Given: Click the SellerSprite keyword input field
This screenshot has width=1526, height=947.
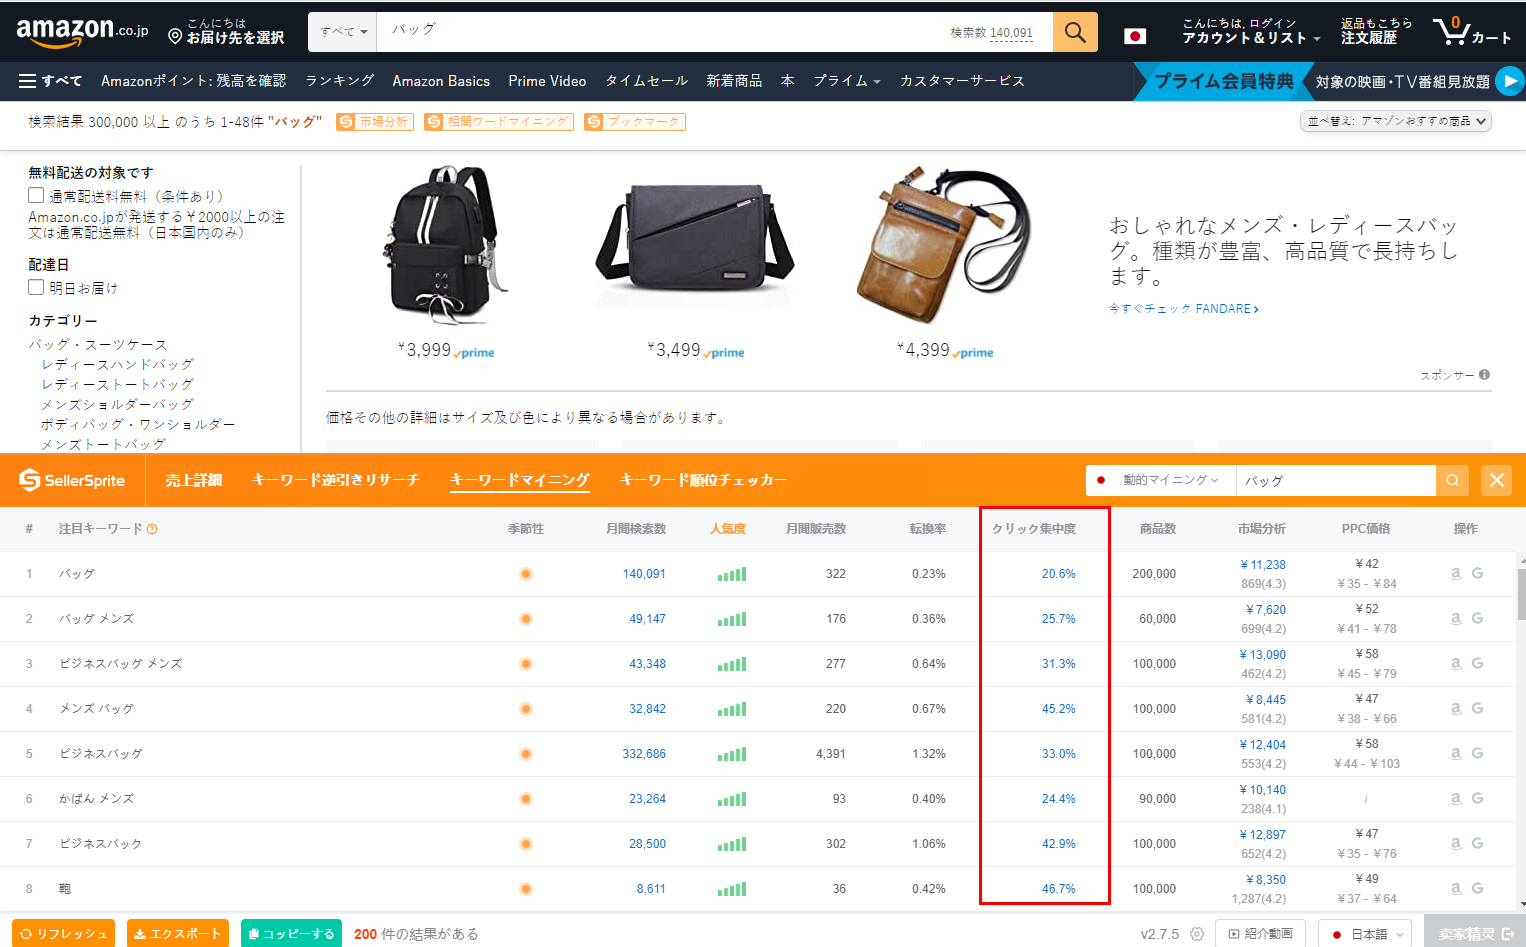Looking at the screenshot, I should 1335,480.
